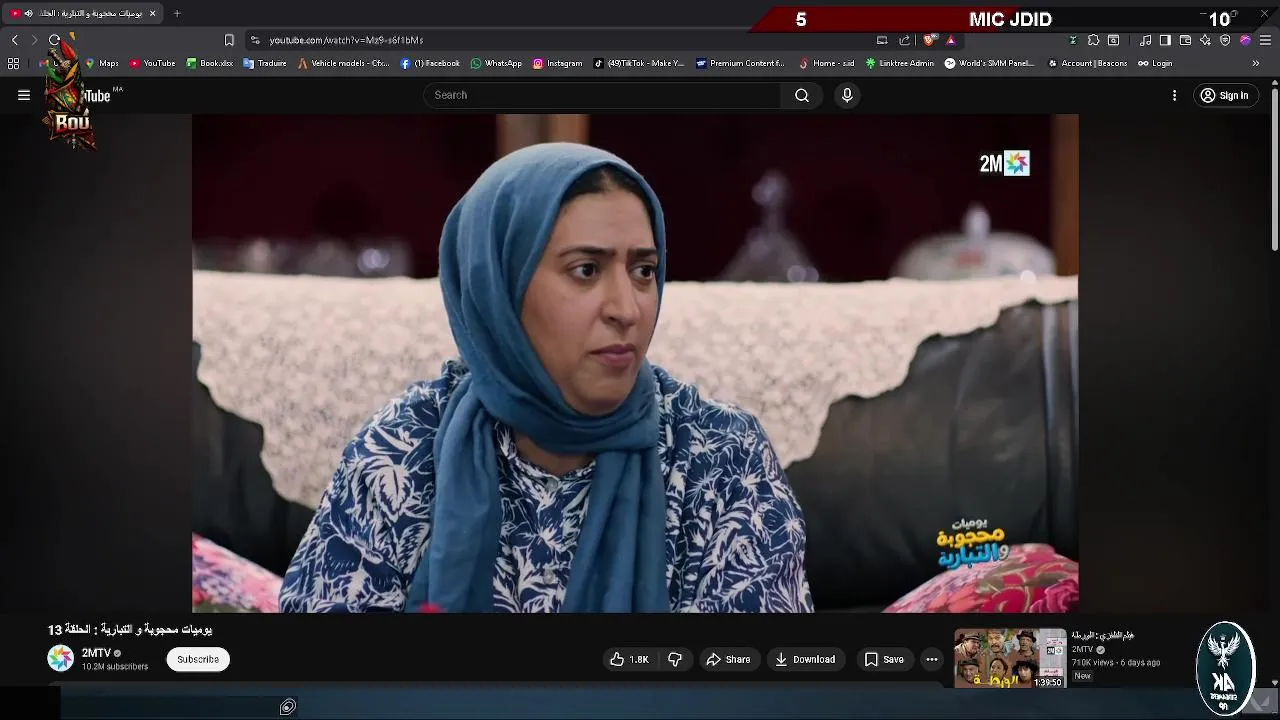
Task: Open the Account | Beacons bookmark
Action: coord(1087,63)
